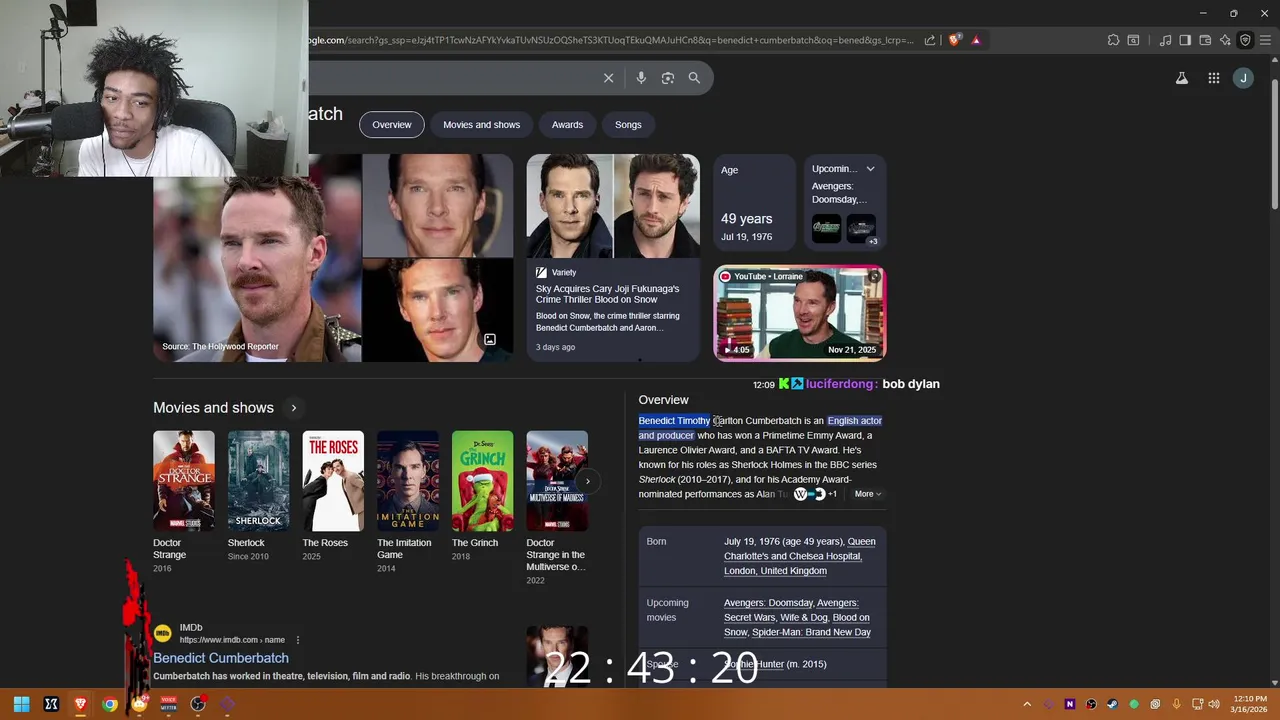Toggle the browser sidebar panel icon
1280x720 pixels.
click(x=1185, y=40)
